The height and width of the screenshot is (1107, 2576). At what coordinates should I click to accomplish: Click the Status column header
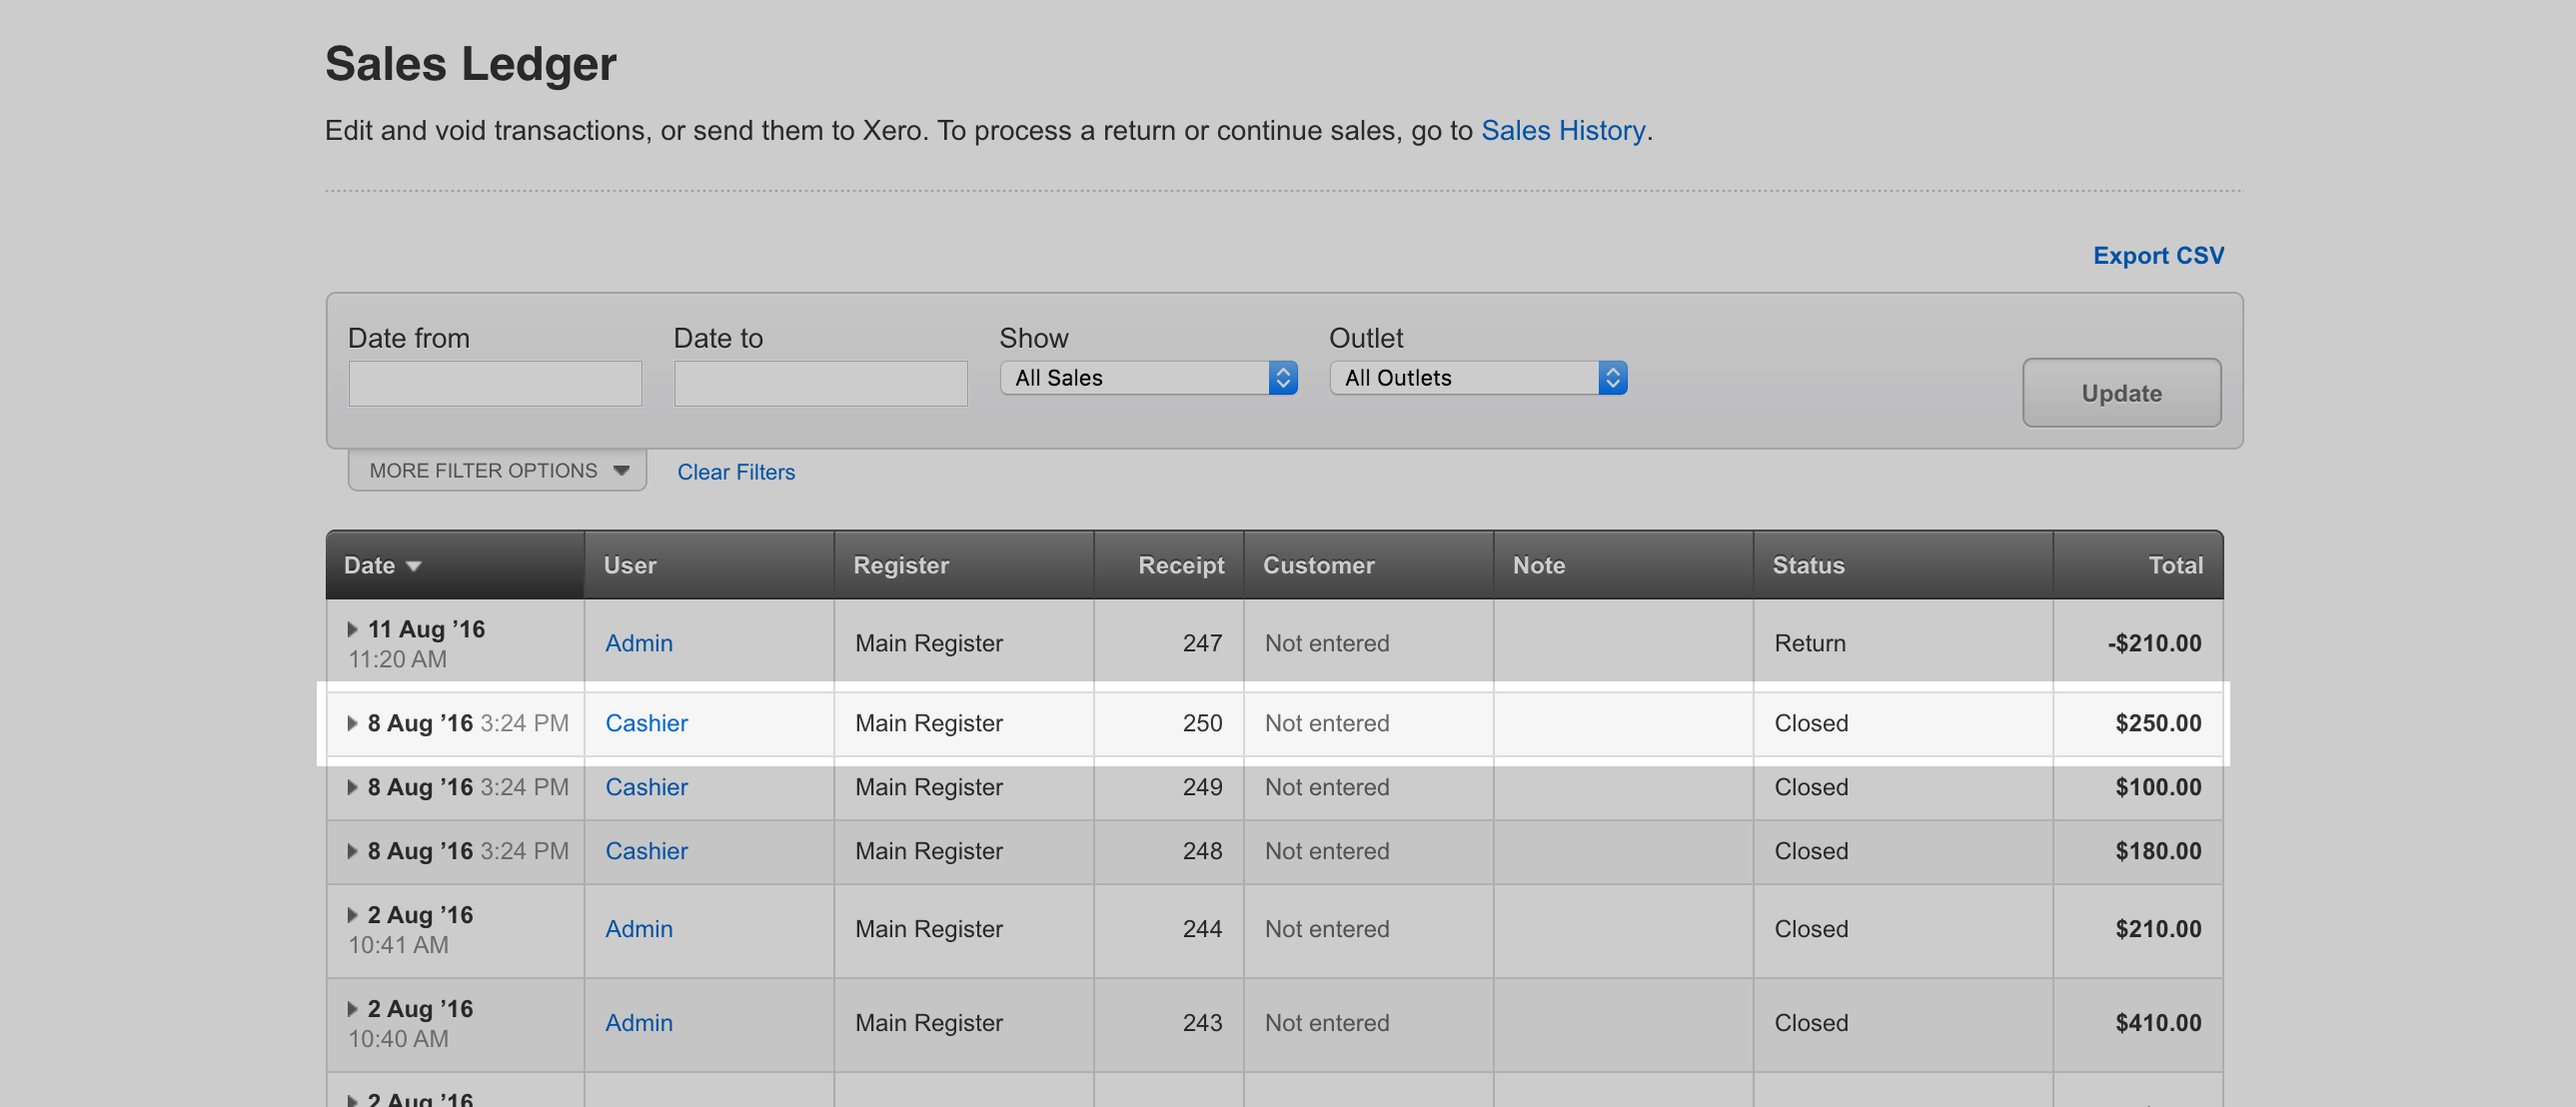pos(1808,565)
